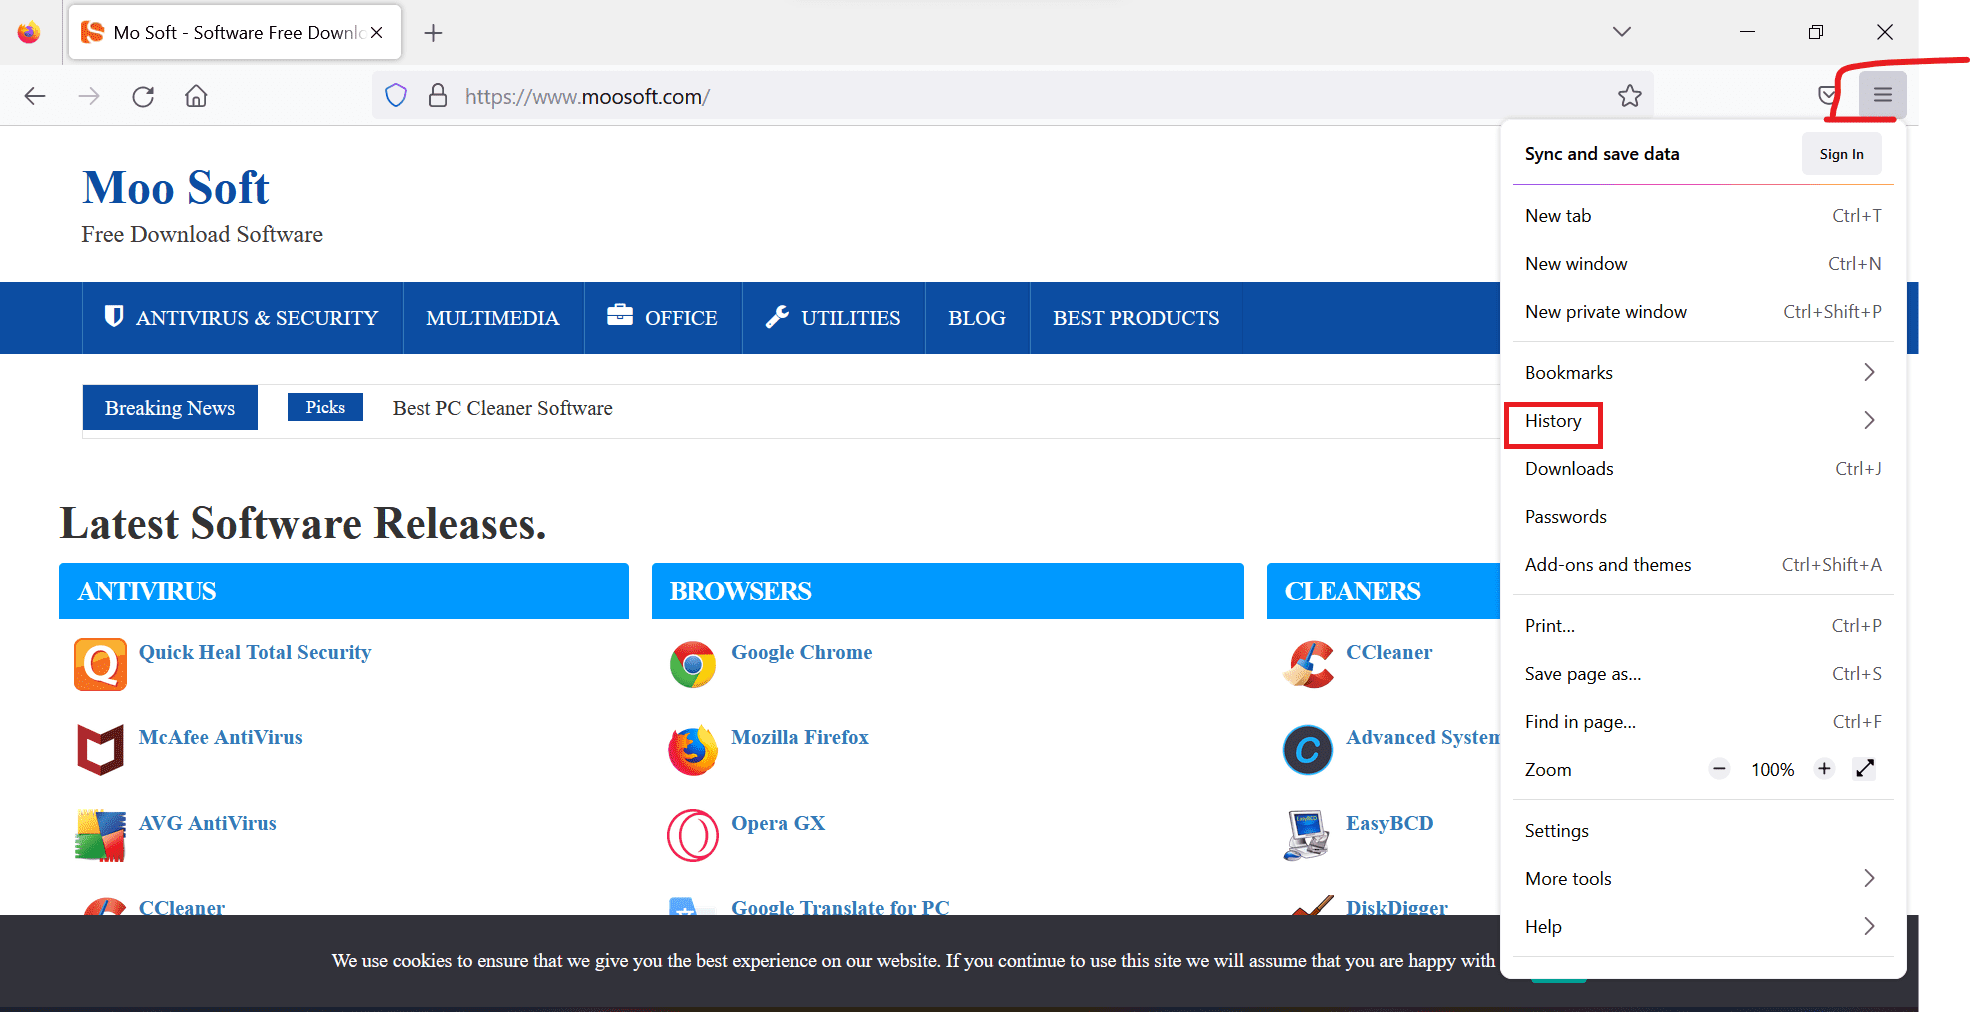Screen dimensions: 1971x1012
Task: Open the Blog nav item
Action: point(977,318)
